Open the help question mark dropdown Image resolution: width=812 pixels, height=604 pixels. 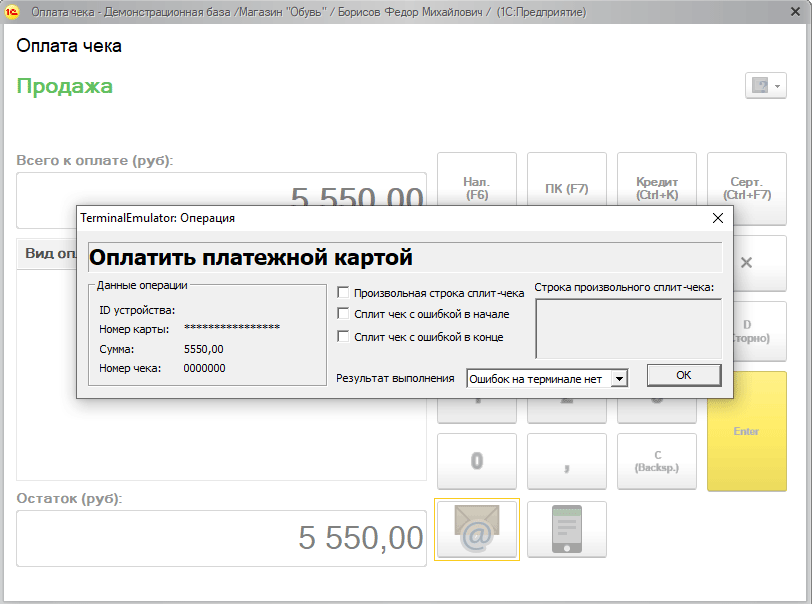(x=766, y=86)
